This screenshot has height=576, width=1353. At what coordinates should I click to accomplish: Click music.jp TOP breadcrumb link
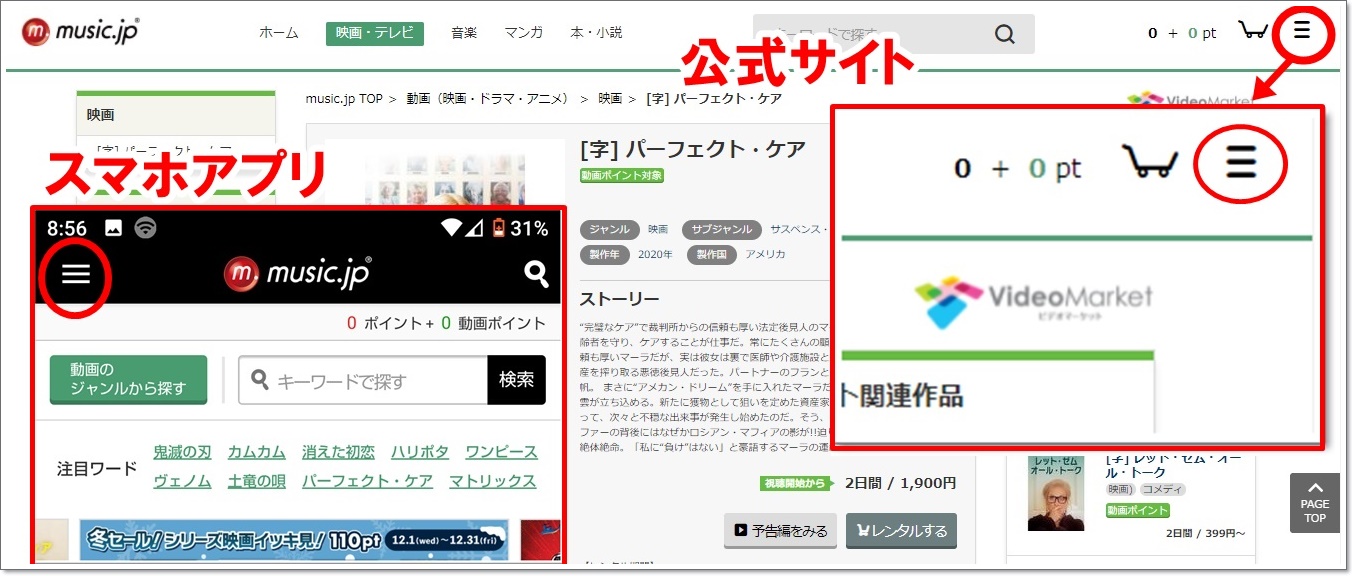tap(344, 99)
